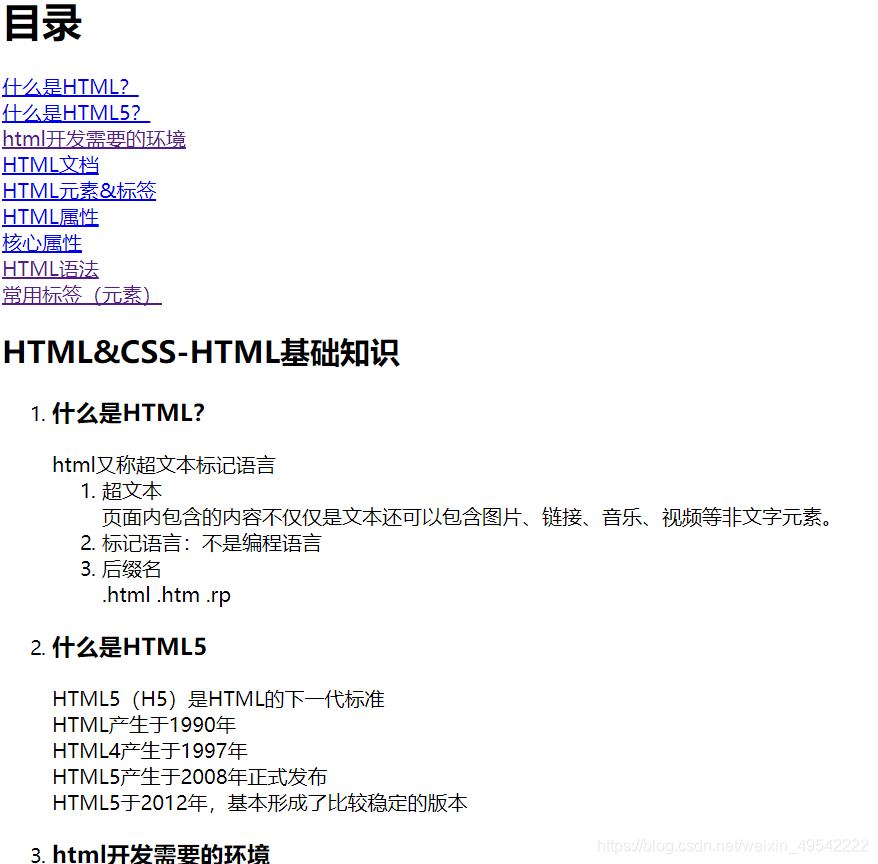
Task: Click the 目录 heading
Action: tap(43, 24)
